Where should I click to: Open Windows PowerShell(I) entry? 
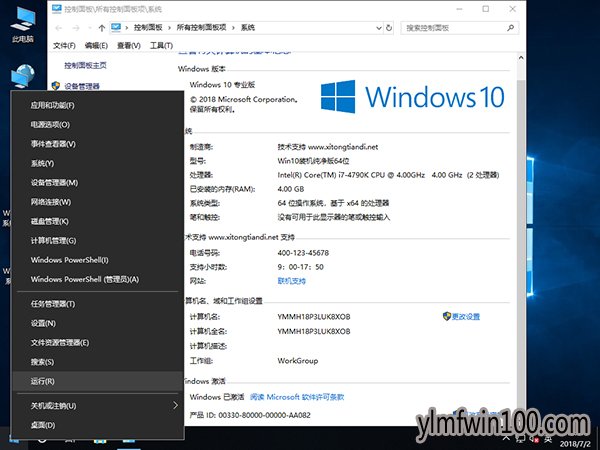(x=69, y=260)
